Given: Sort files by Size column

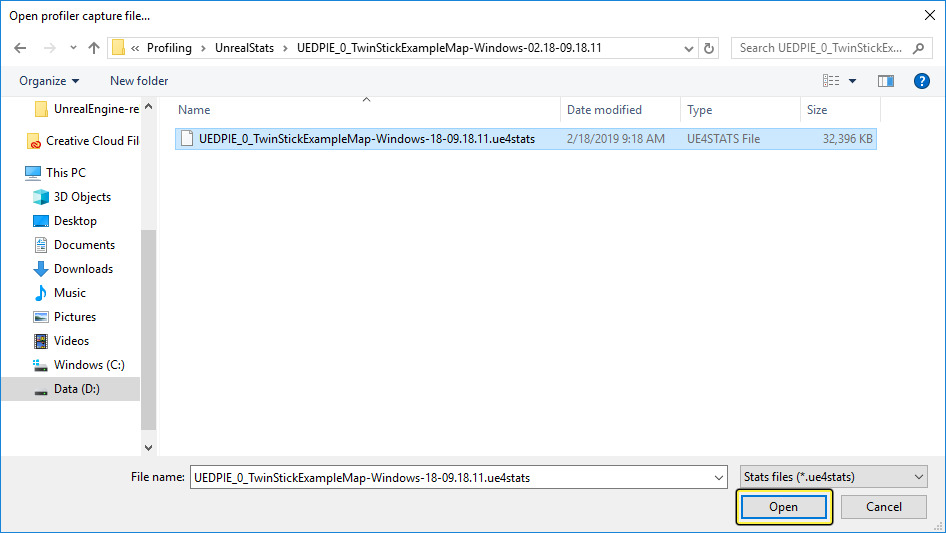Looking at the screenshot, I should [817, 110].
